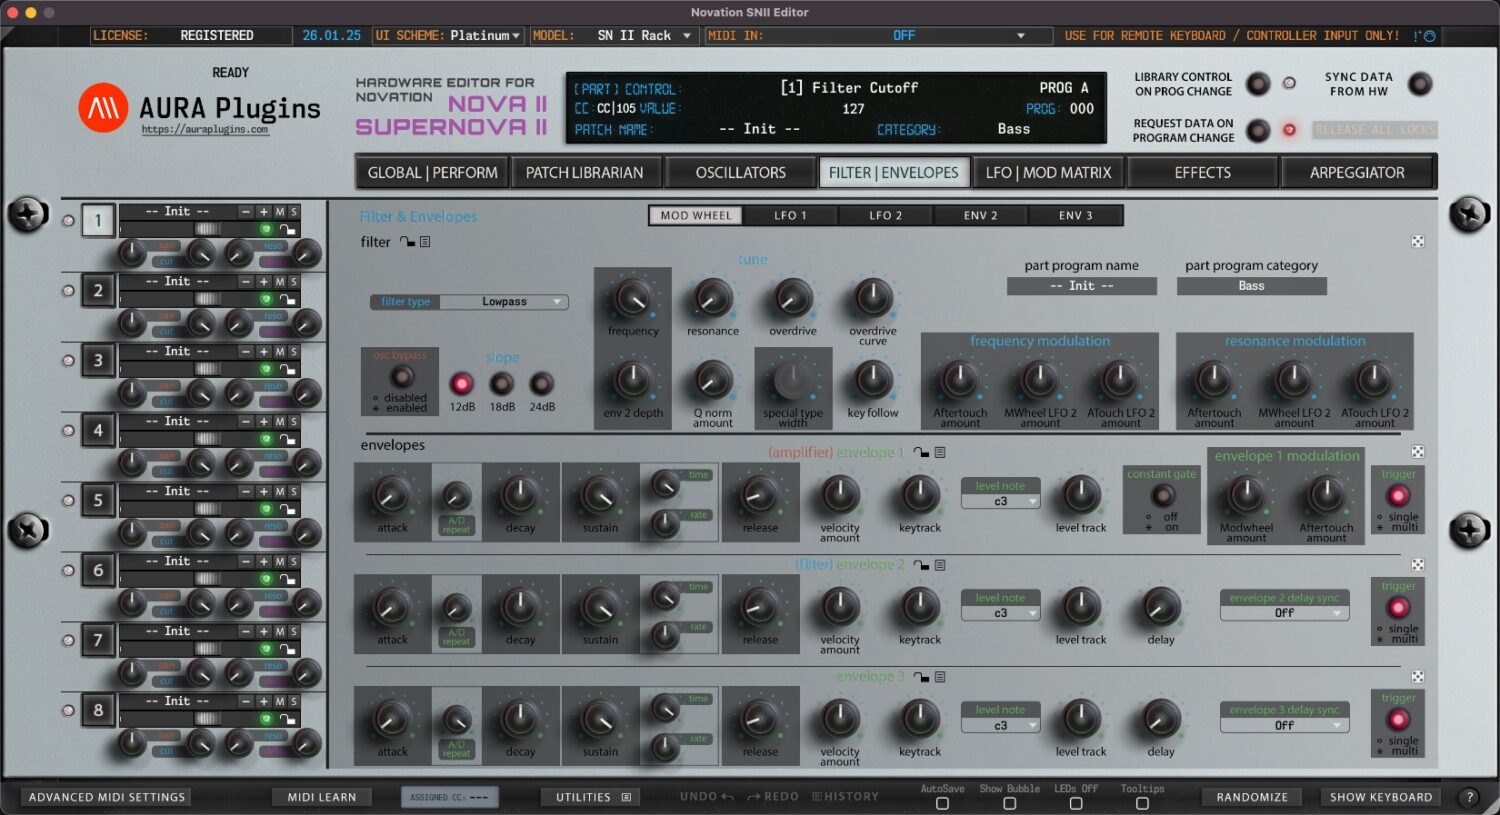The width and height of the screenshot is (1500, 815).
Task: Click the lock icon beside envelope 1
Action: (920, 452)
